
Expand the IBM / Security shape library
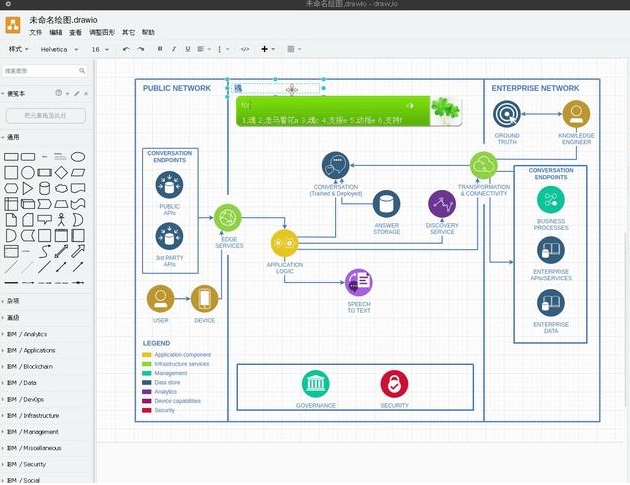click(x=26, y=464)
